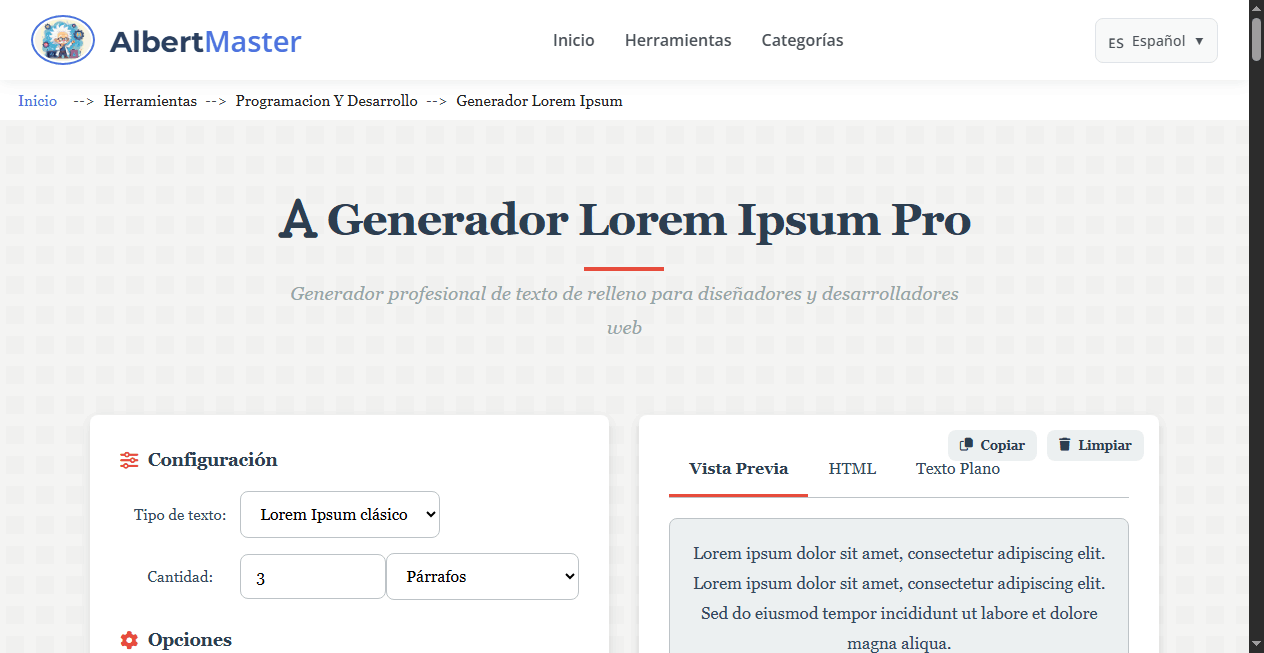Open the ES Español language selector

click(1155, 41)
